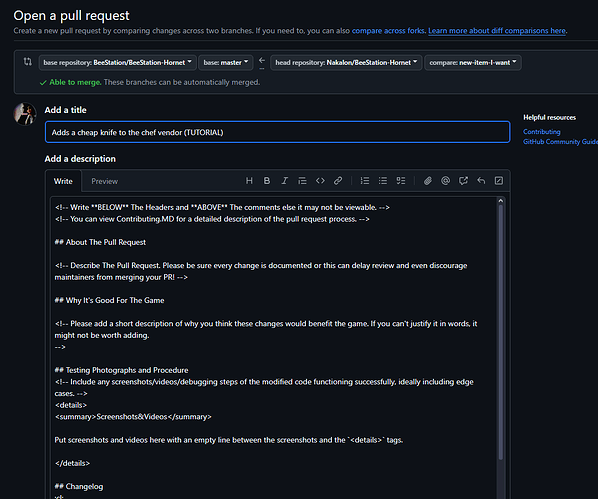
Task: Click the '## About The Pull Request' line
Action: 100,242
